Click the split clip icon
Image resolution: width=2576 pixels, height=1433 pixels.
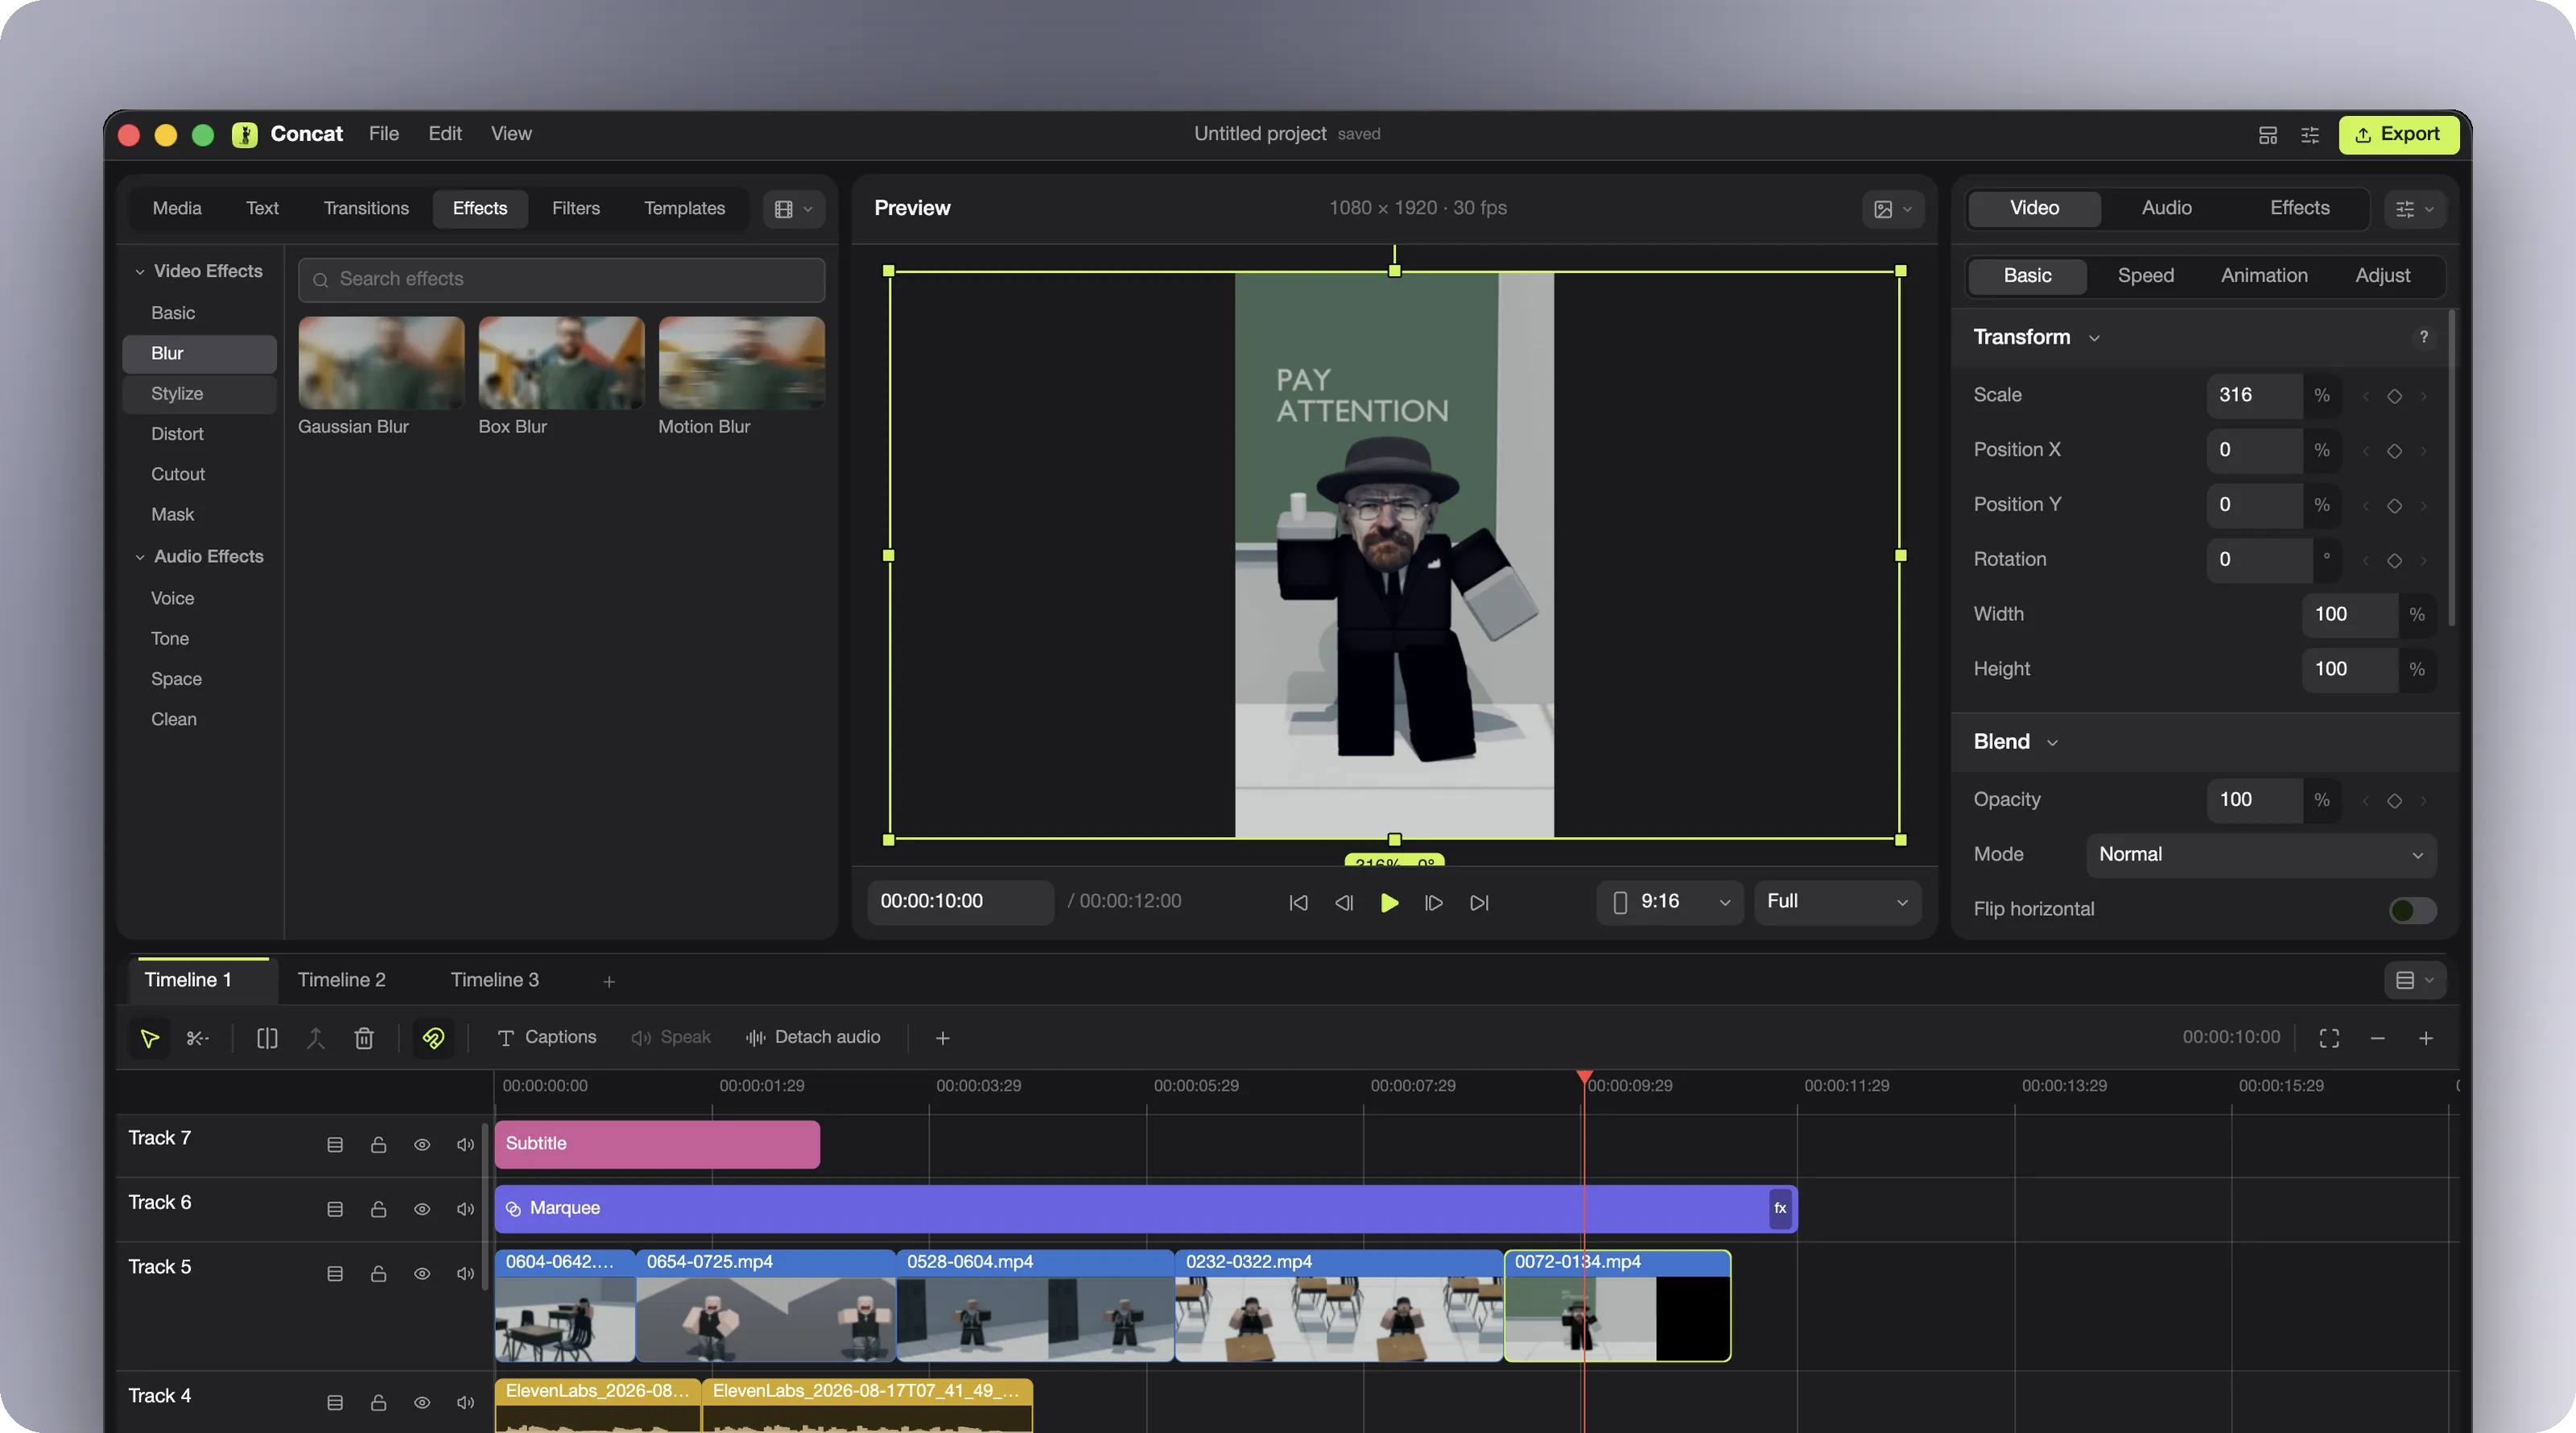tap(267, 1038)
